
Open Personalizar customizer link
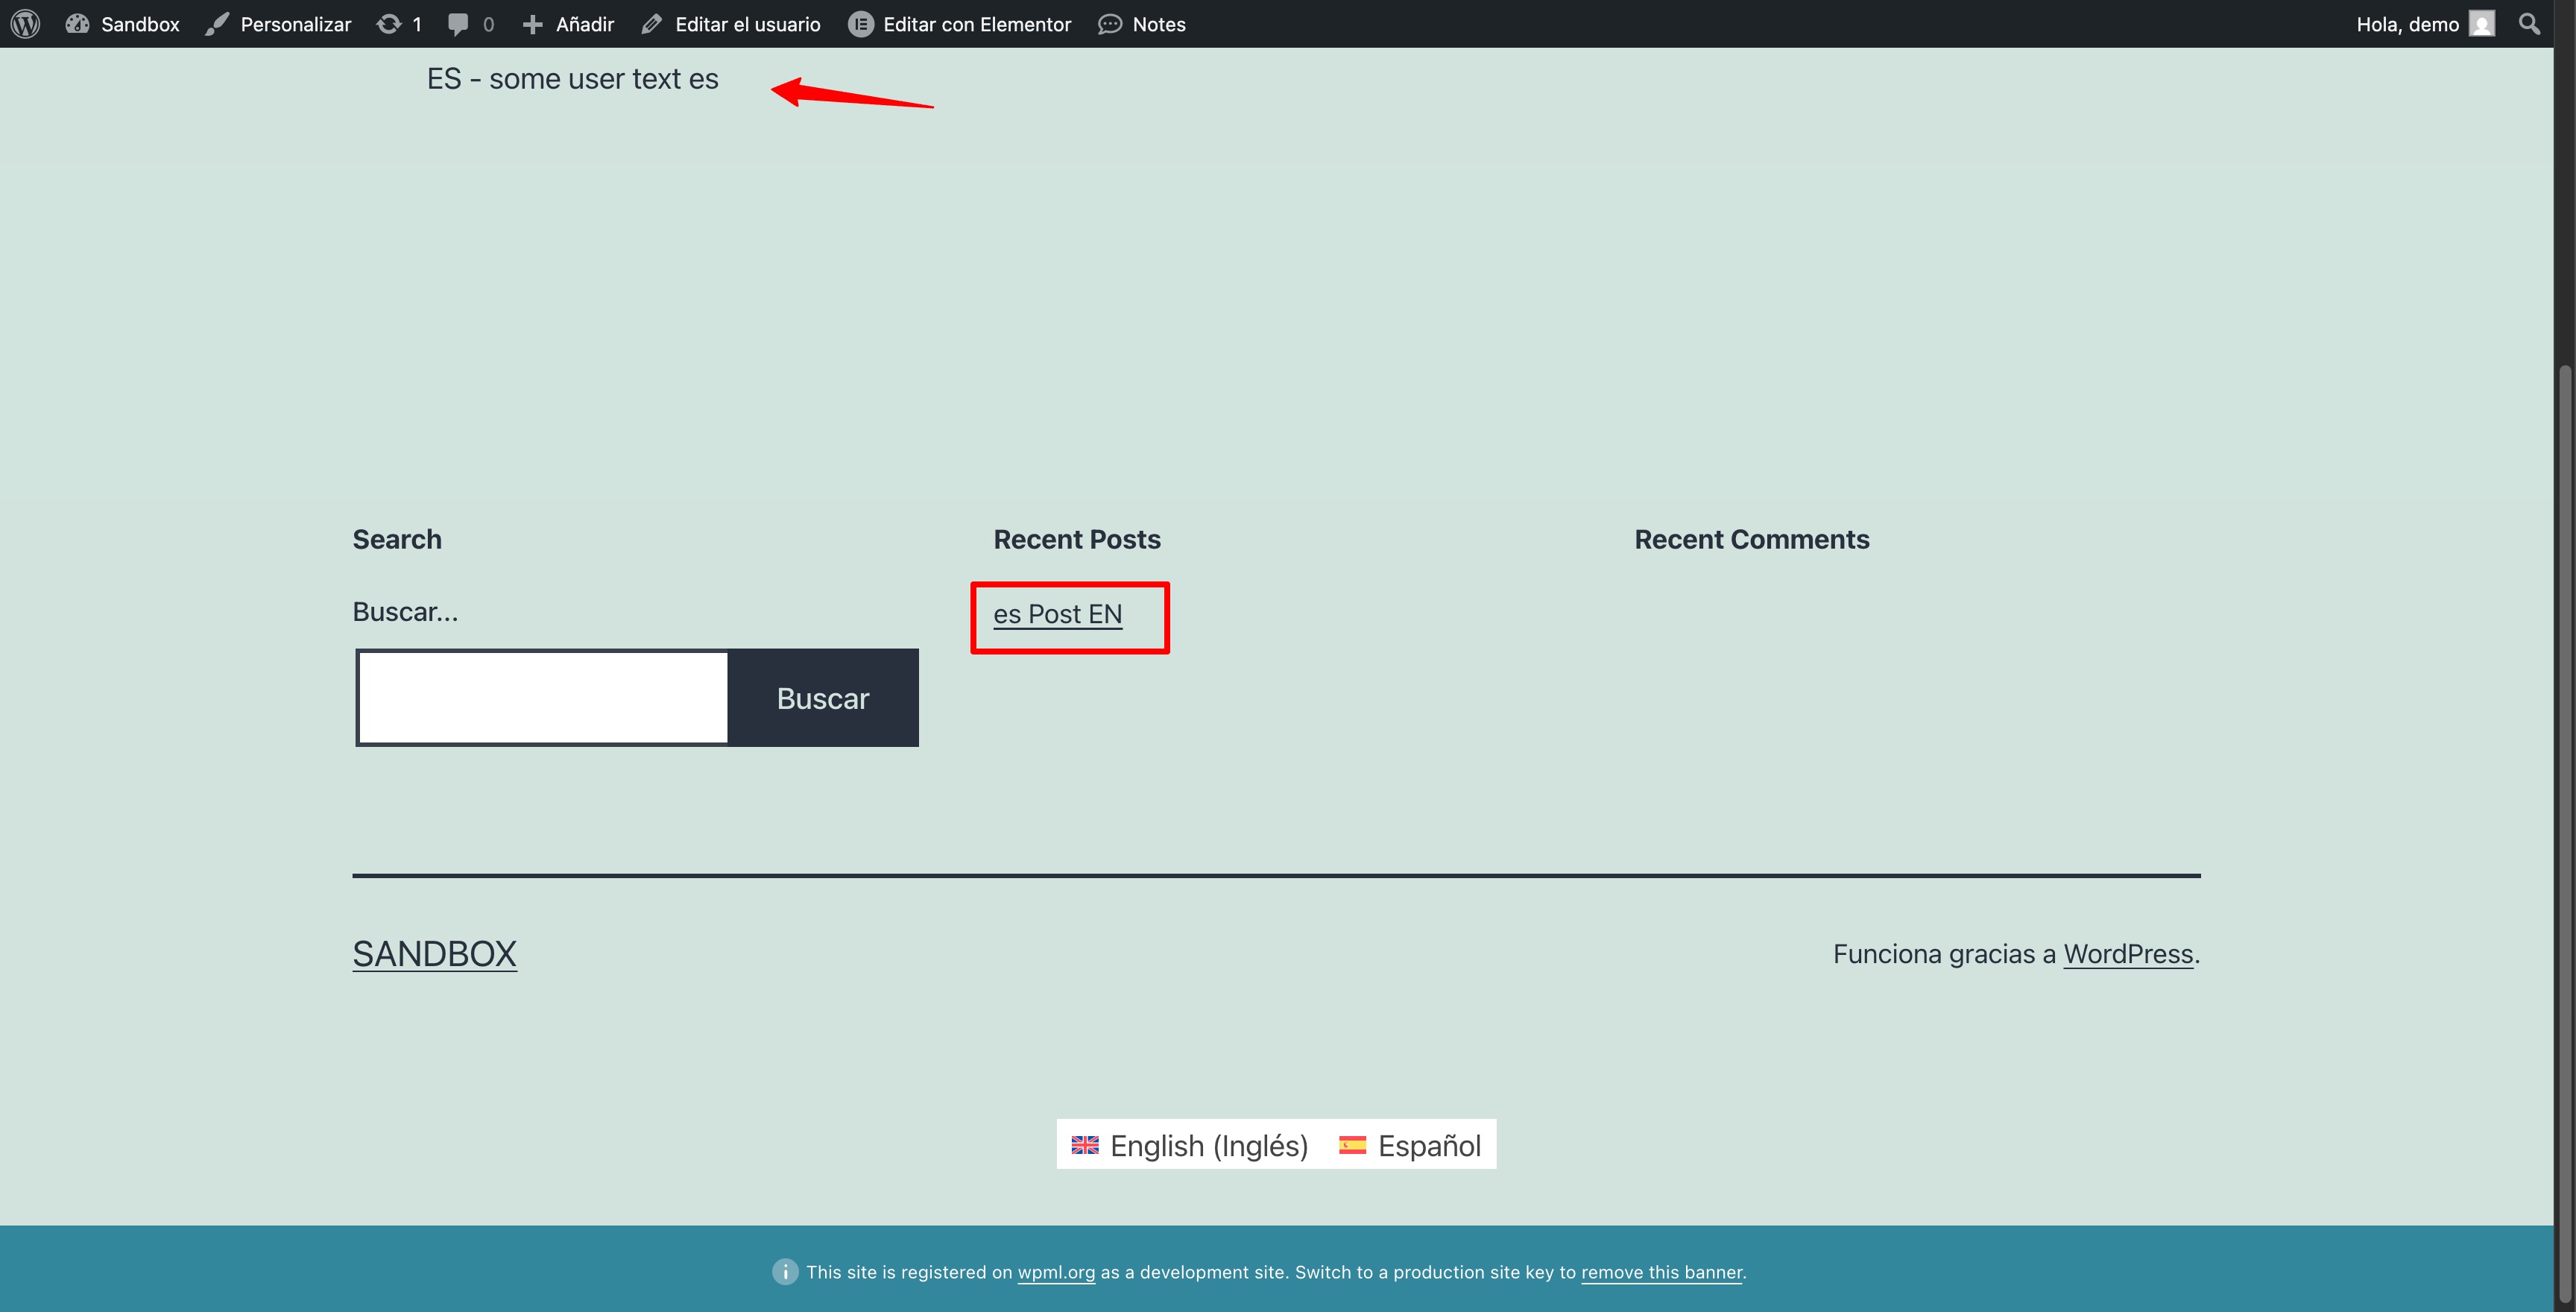278,24
